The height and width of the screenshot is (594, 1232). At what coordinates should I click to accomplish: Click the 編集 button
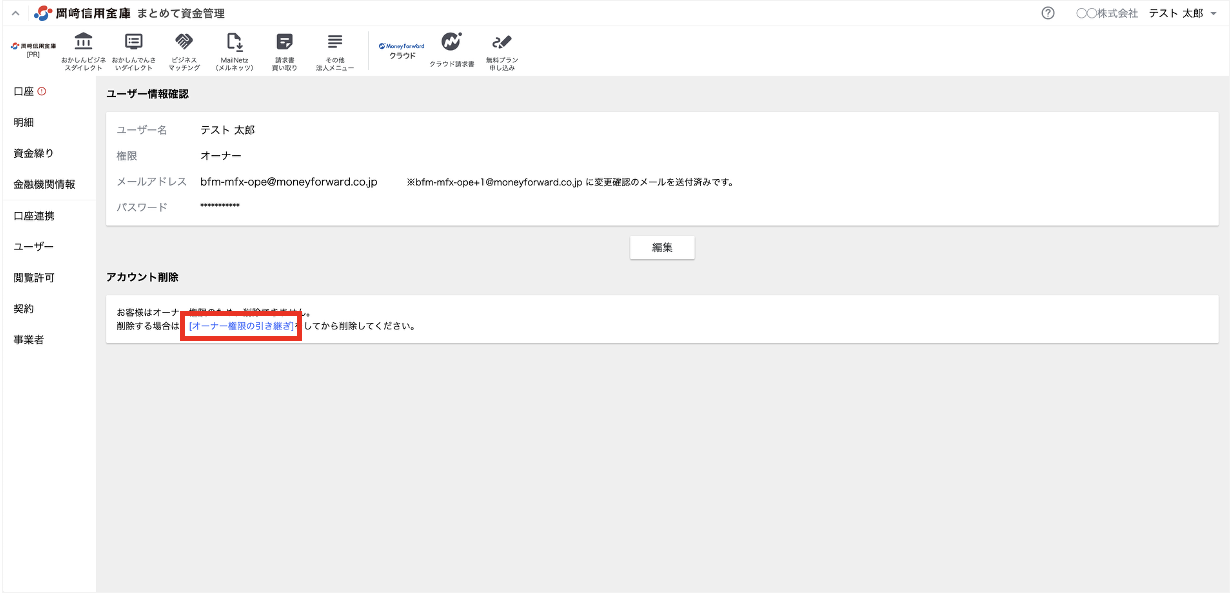click(662, 247)
